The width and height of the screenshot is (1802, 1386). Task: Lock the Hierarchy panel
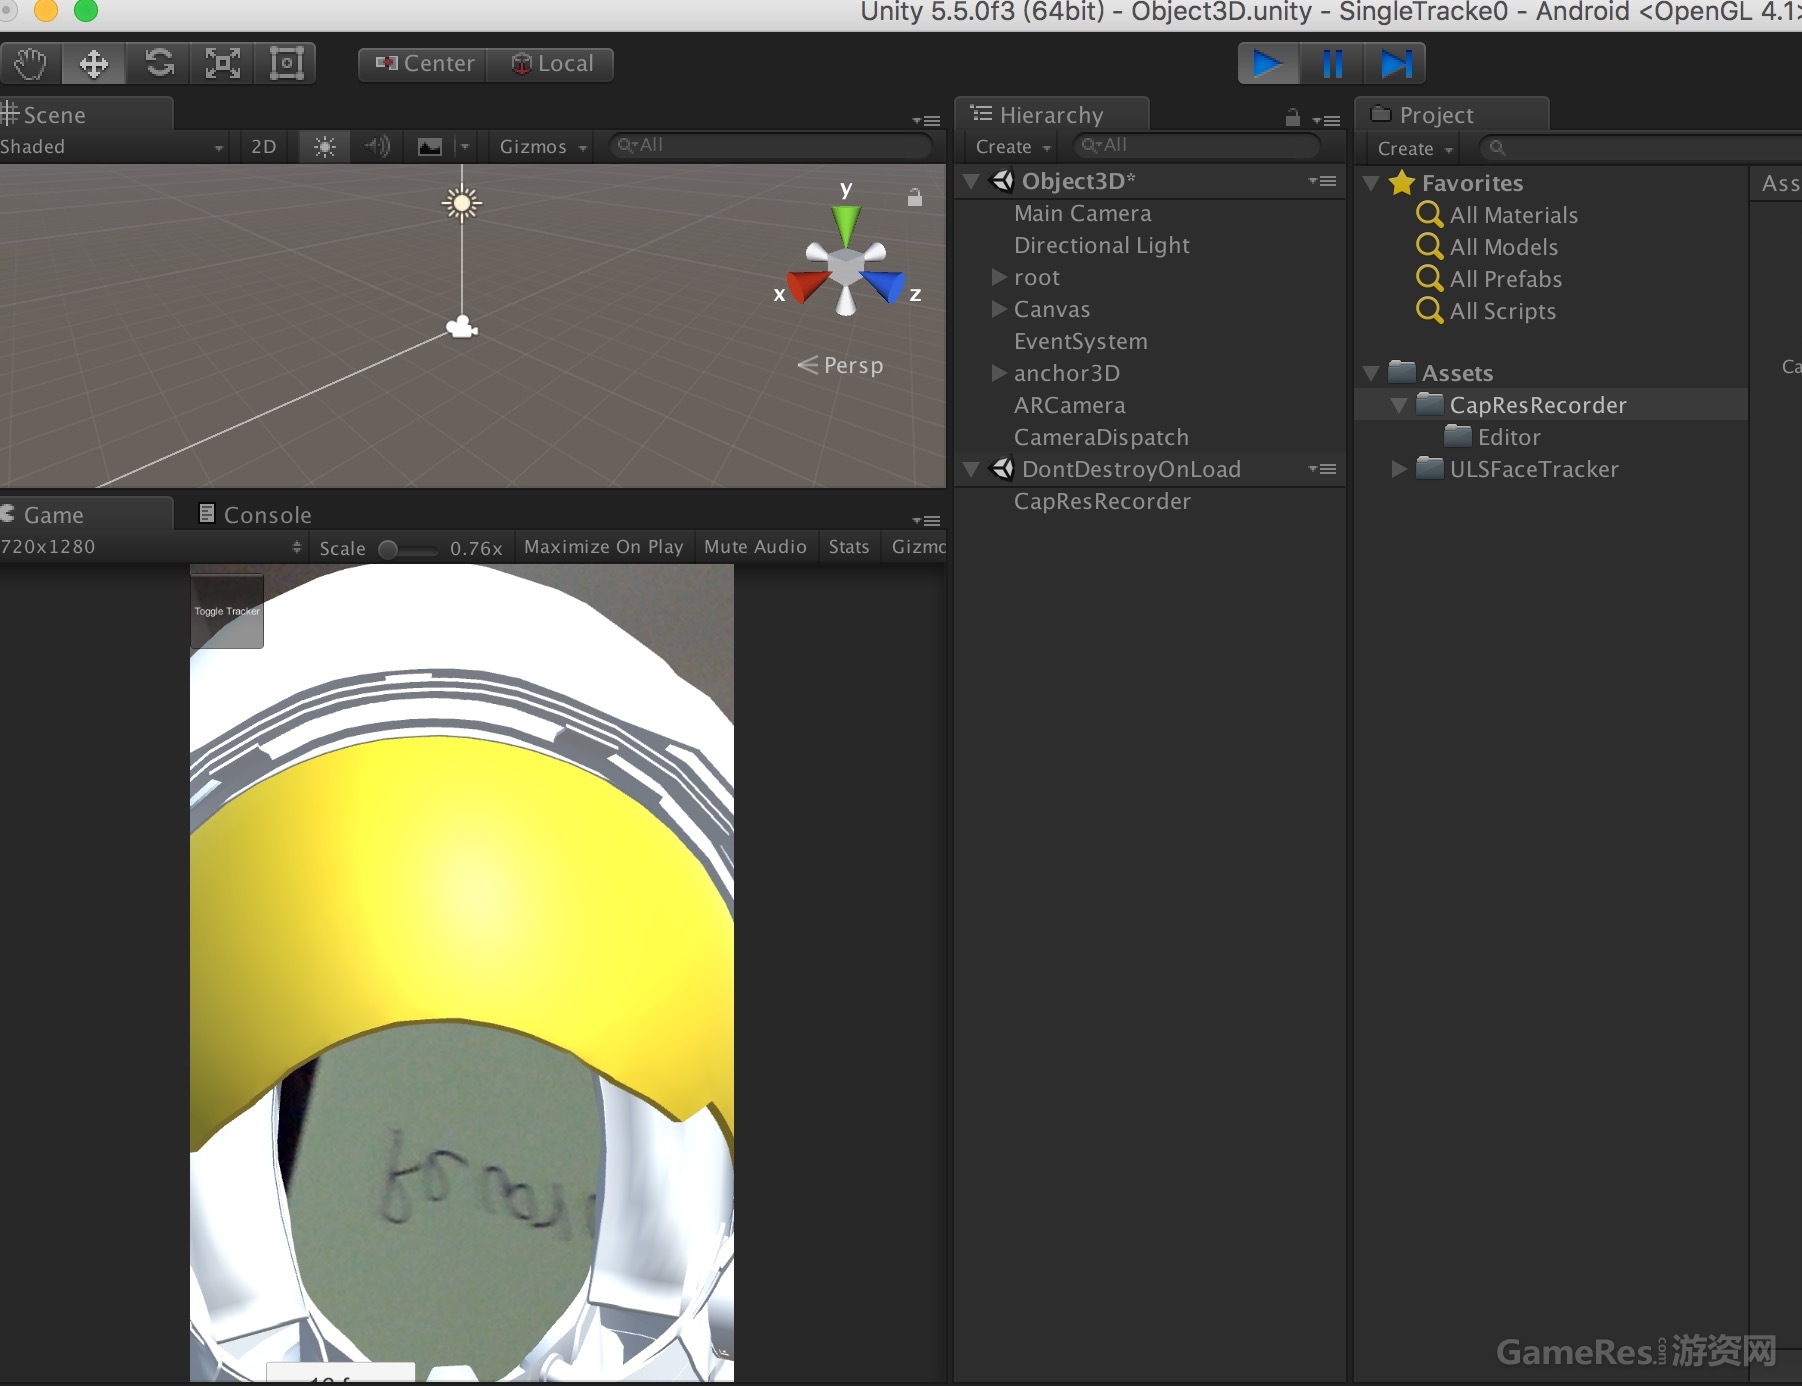click(x=1292, y=118)
